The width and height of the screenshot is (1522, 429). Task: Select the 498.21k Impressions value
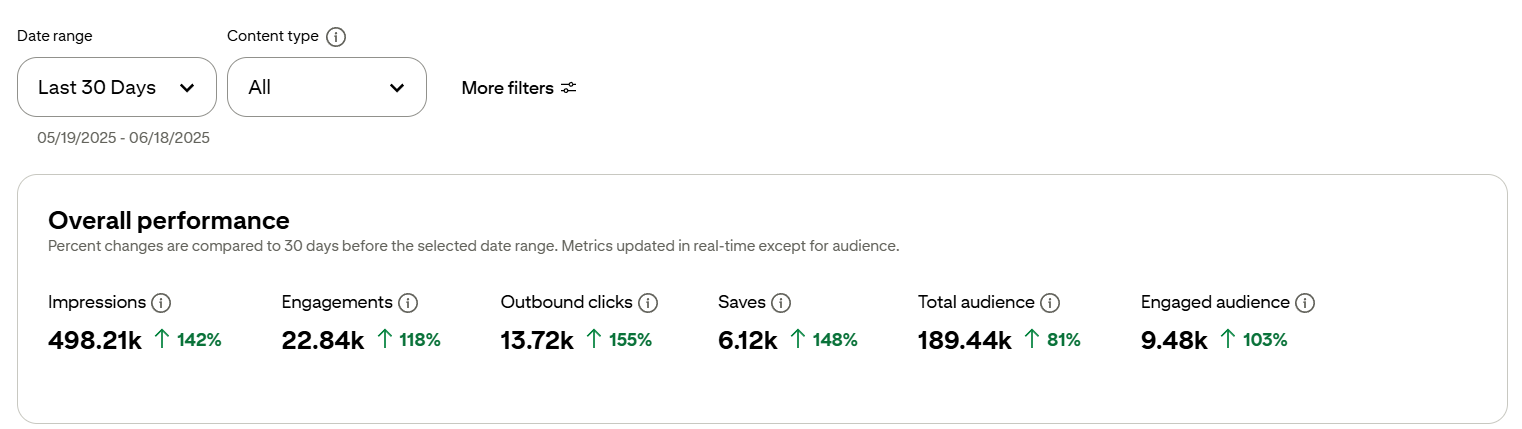(95, 340)
